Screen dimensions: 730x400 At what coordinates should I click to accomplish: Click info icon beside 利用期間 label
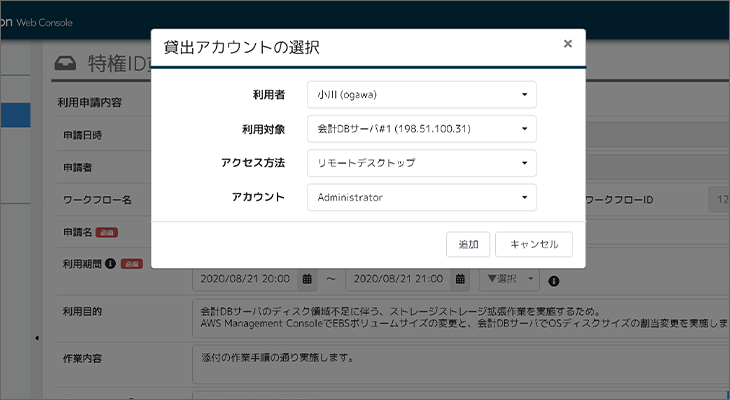click(110, 264)
